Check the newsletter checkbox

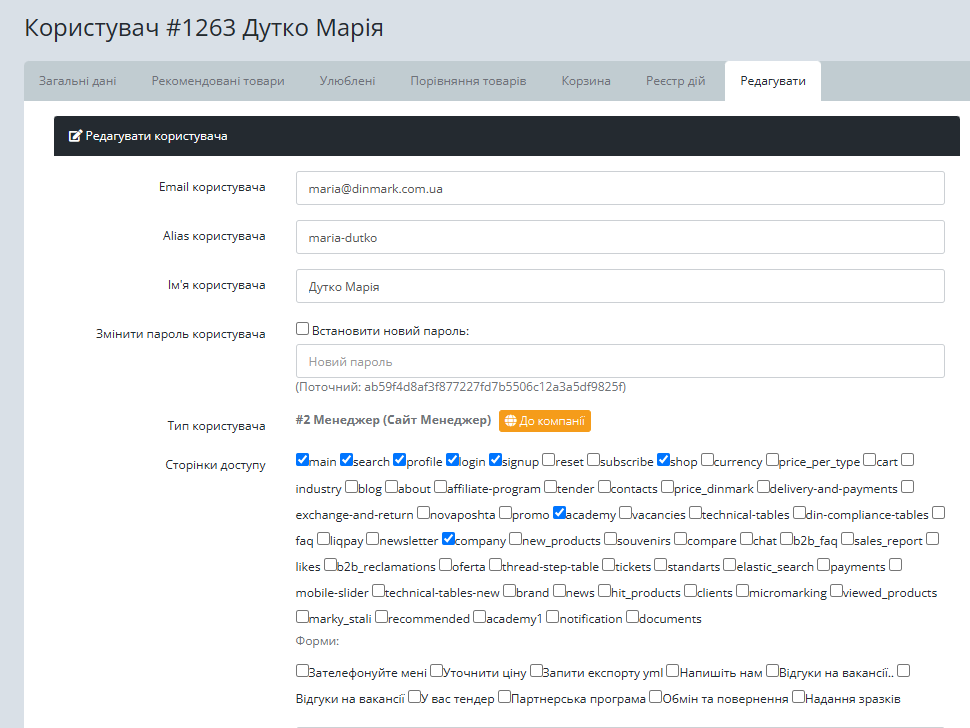pyautogui.click(x=372, y=539)
